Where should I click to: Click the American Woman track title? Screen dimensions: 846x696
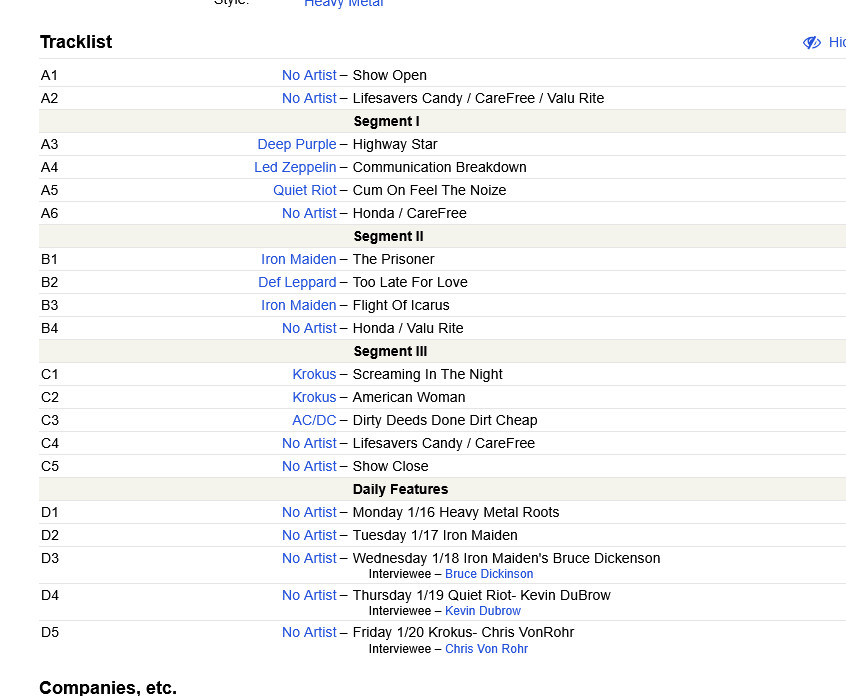coord(409,397)
